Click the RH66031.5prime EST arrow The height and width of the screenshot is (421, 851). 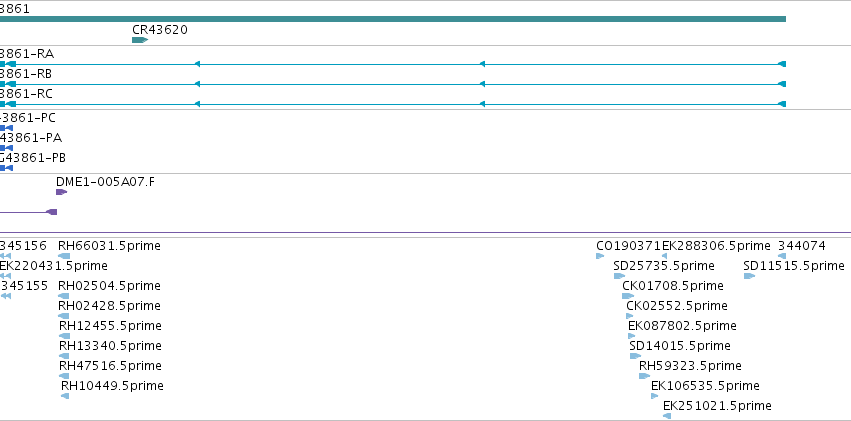pyautogui.click(x=64, y=256)
